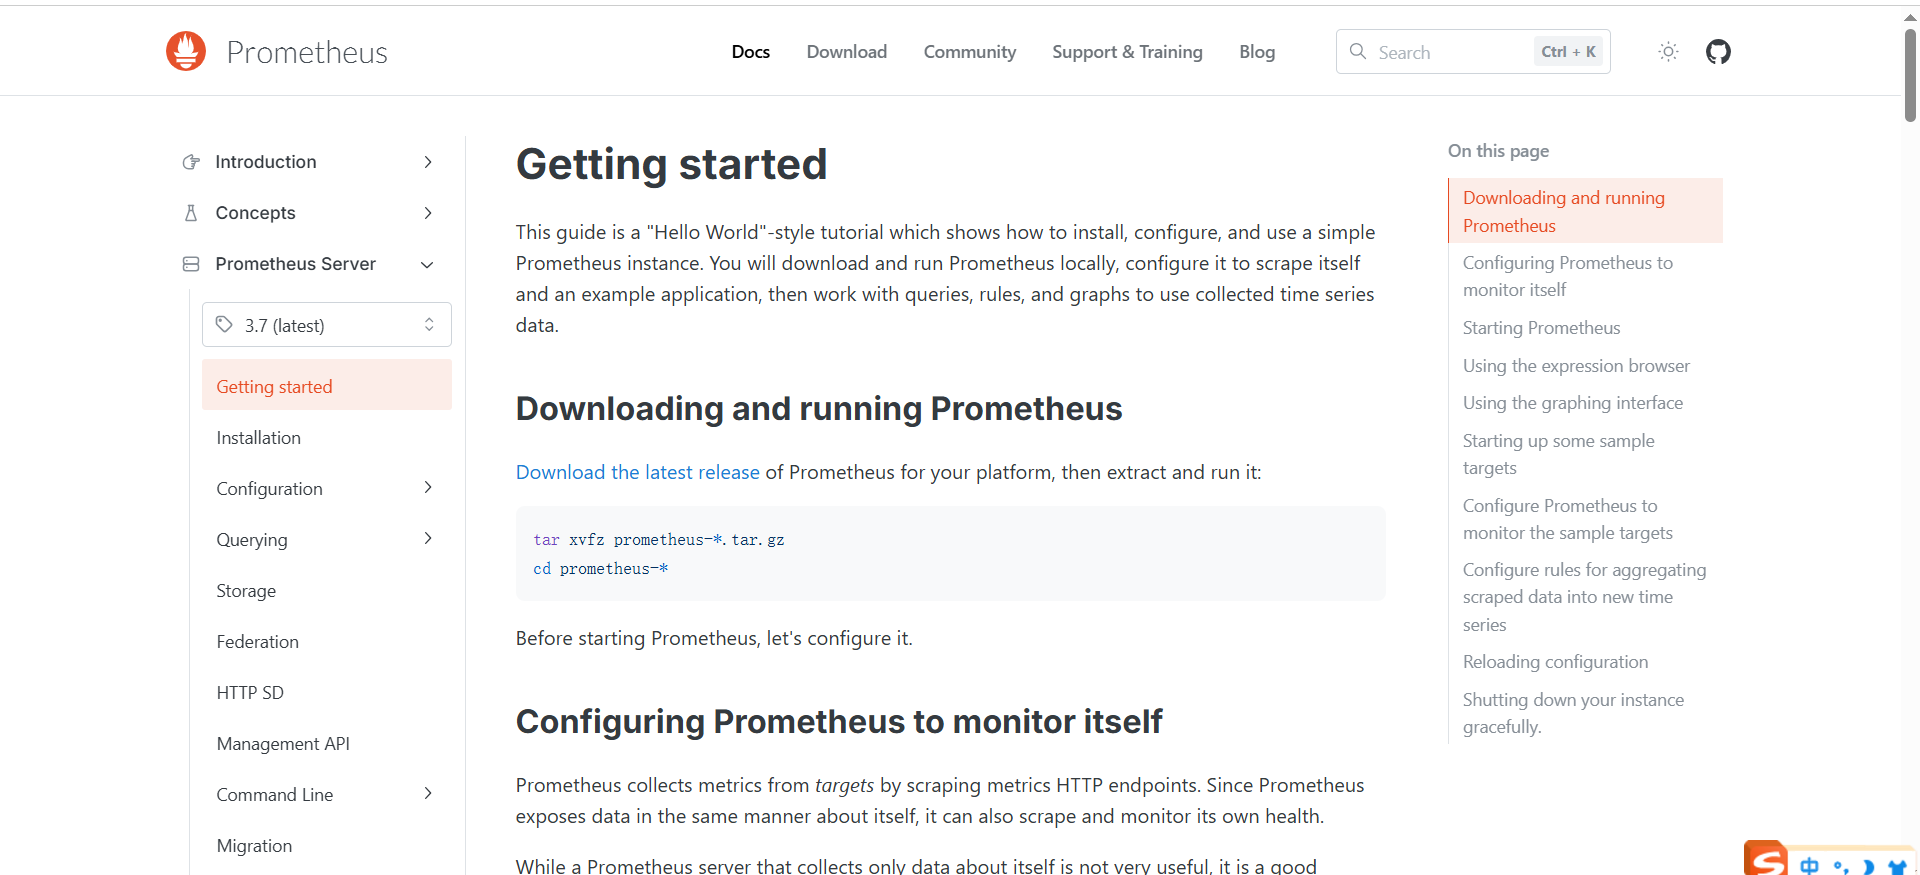Expand the Command Line submenu chevron
This screenshot has width=1920, height=875.
pos(428,794)
